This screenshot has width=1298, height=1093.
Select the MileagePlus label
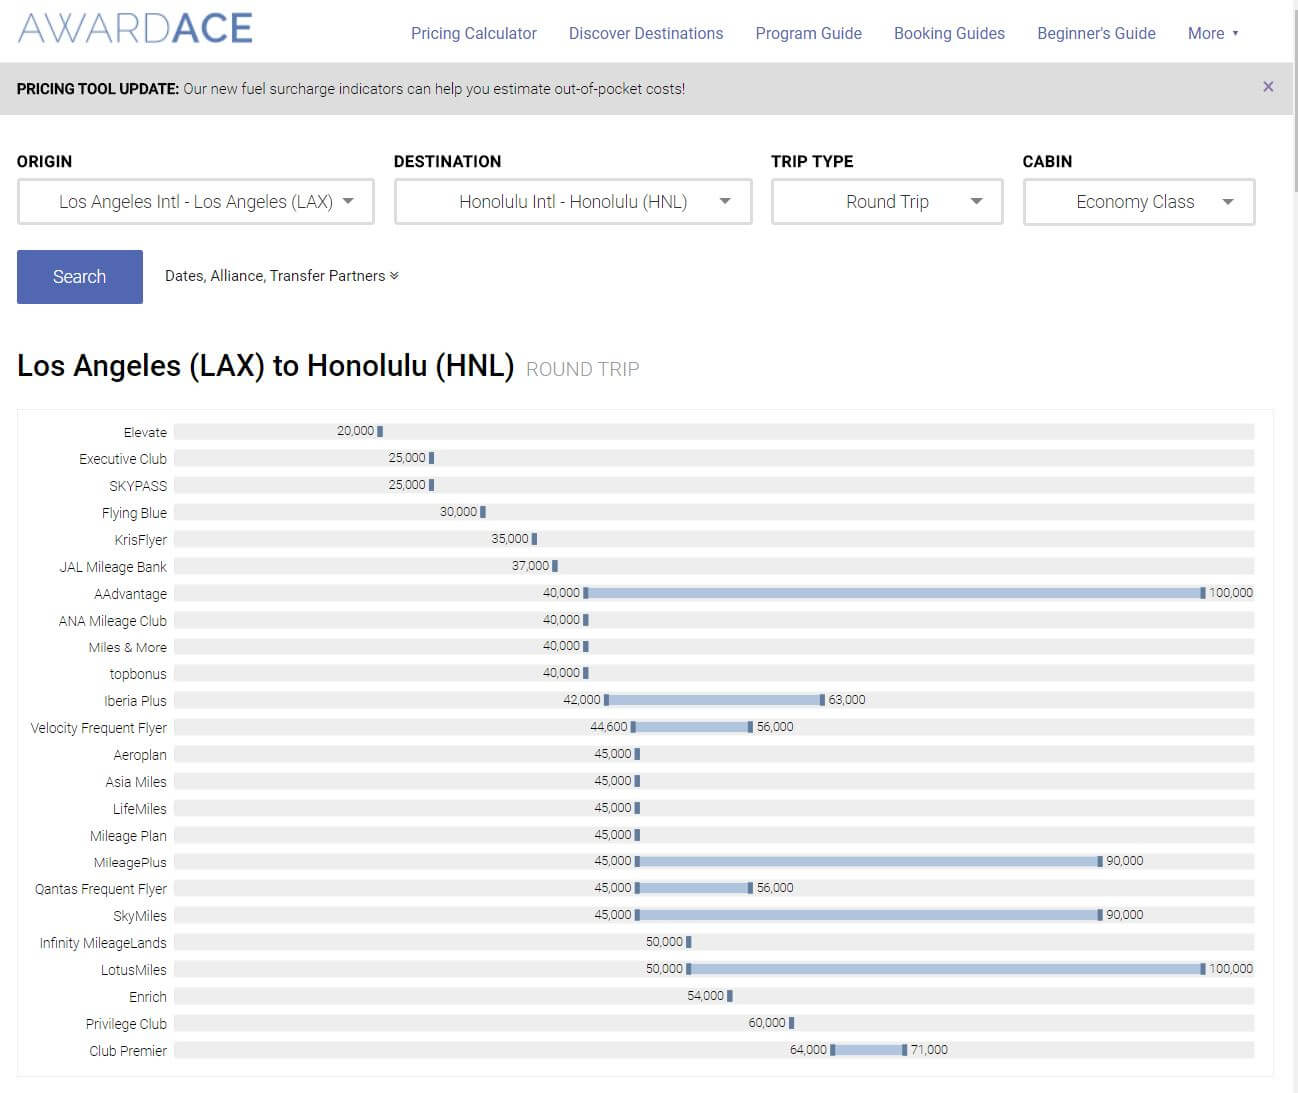click(x=130, y=864)
